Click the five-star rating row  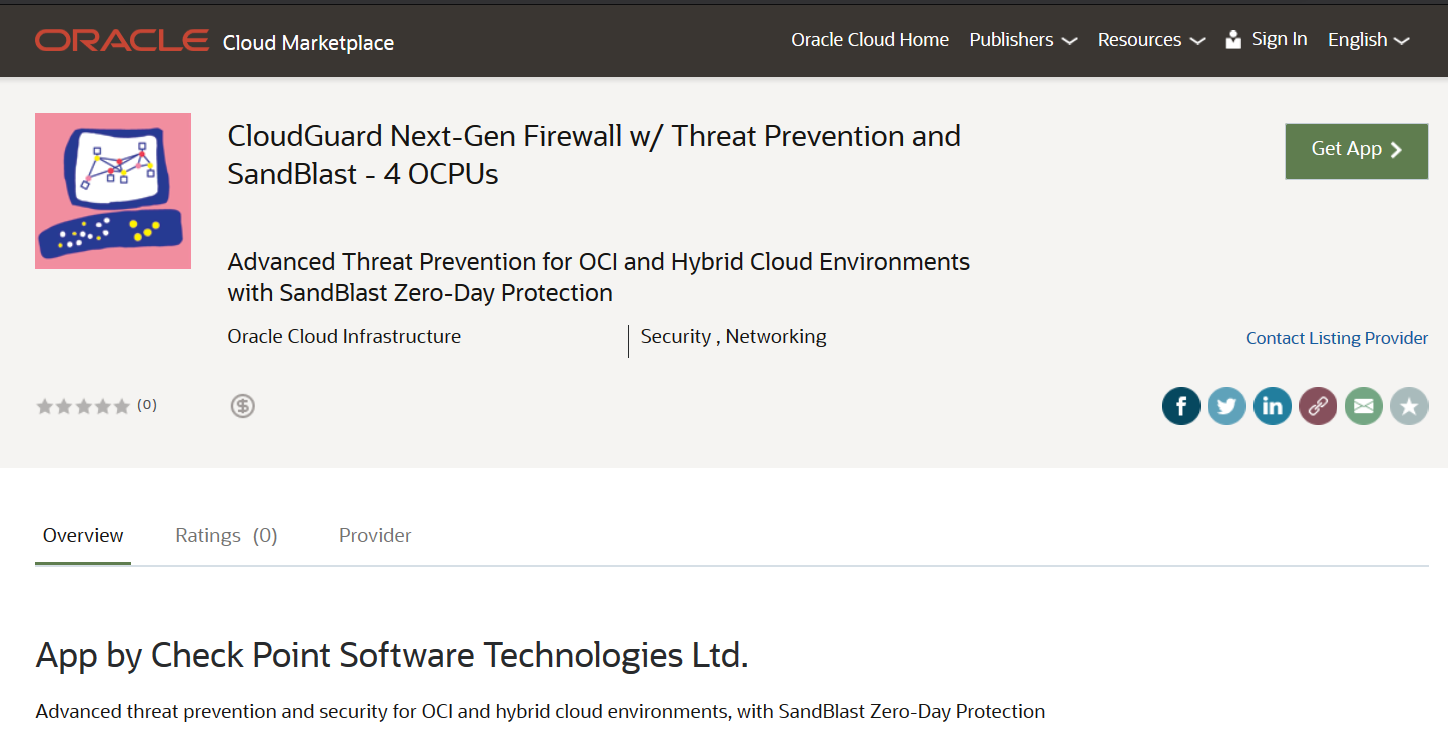click(x=83, y=406)
